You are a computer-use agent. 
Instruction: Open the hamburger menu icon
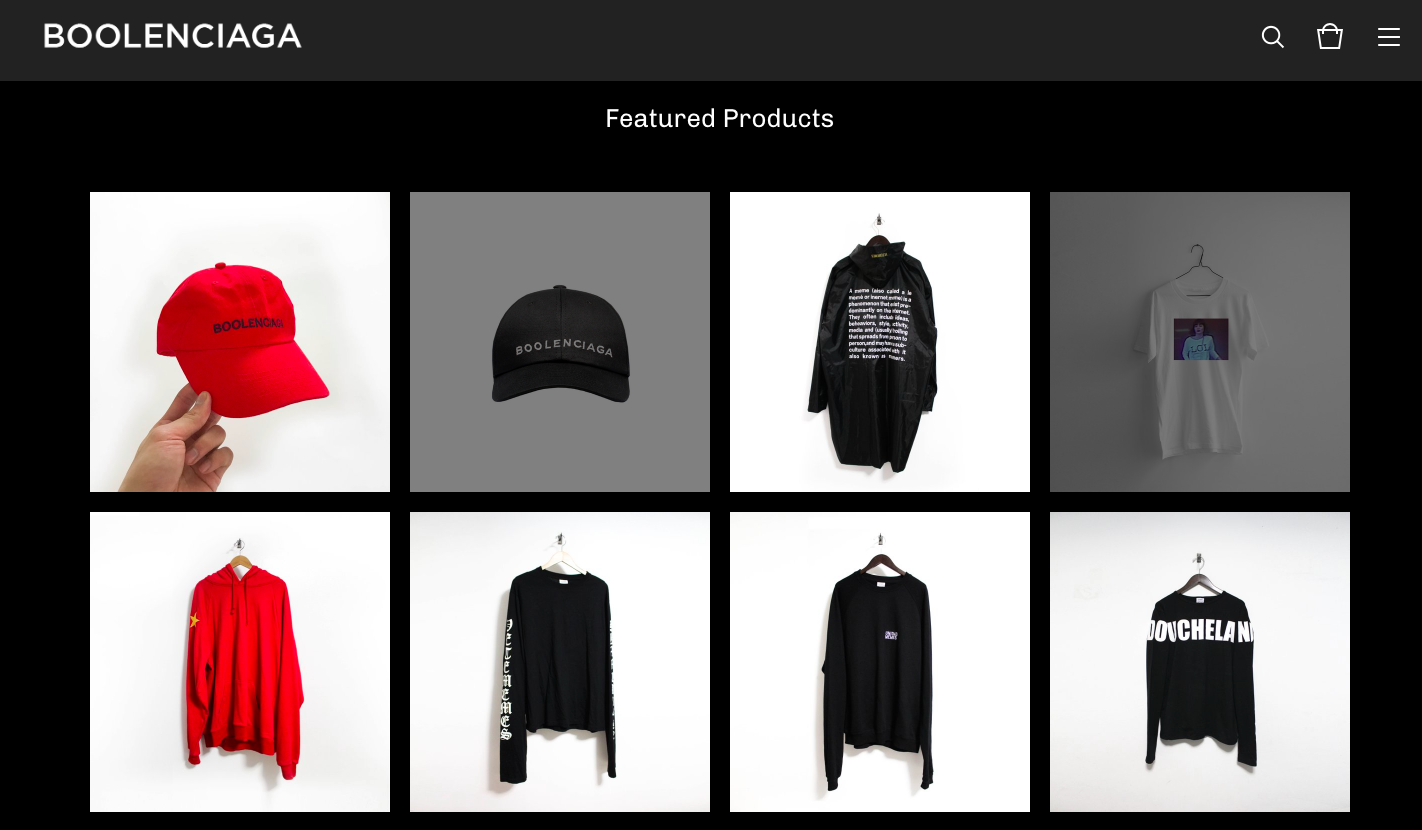click(x=1388, y=37)
